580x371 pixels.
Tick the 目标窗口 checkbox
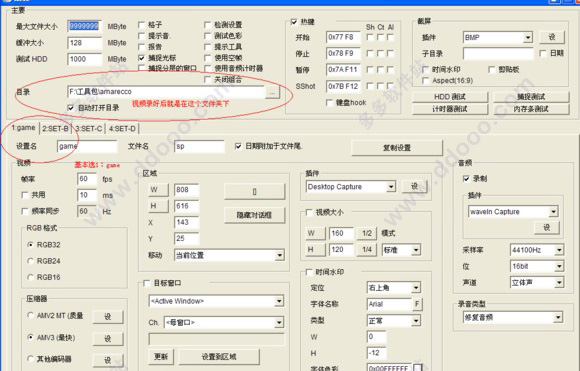tap(146, 283)
